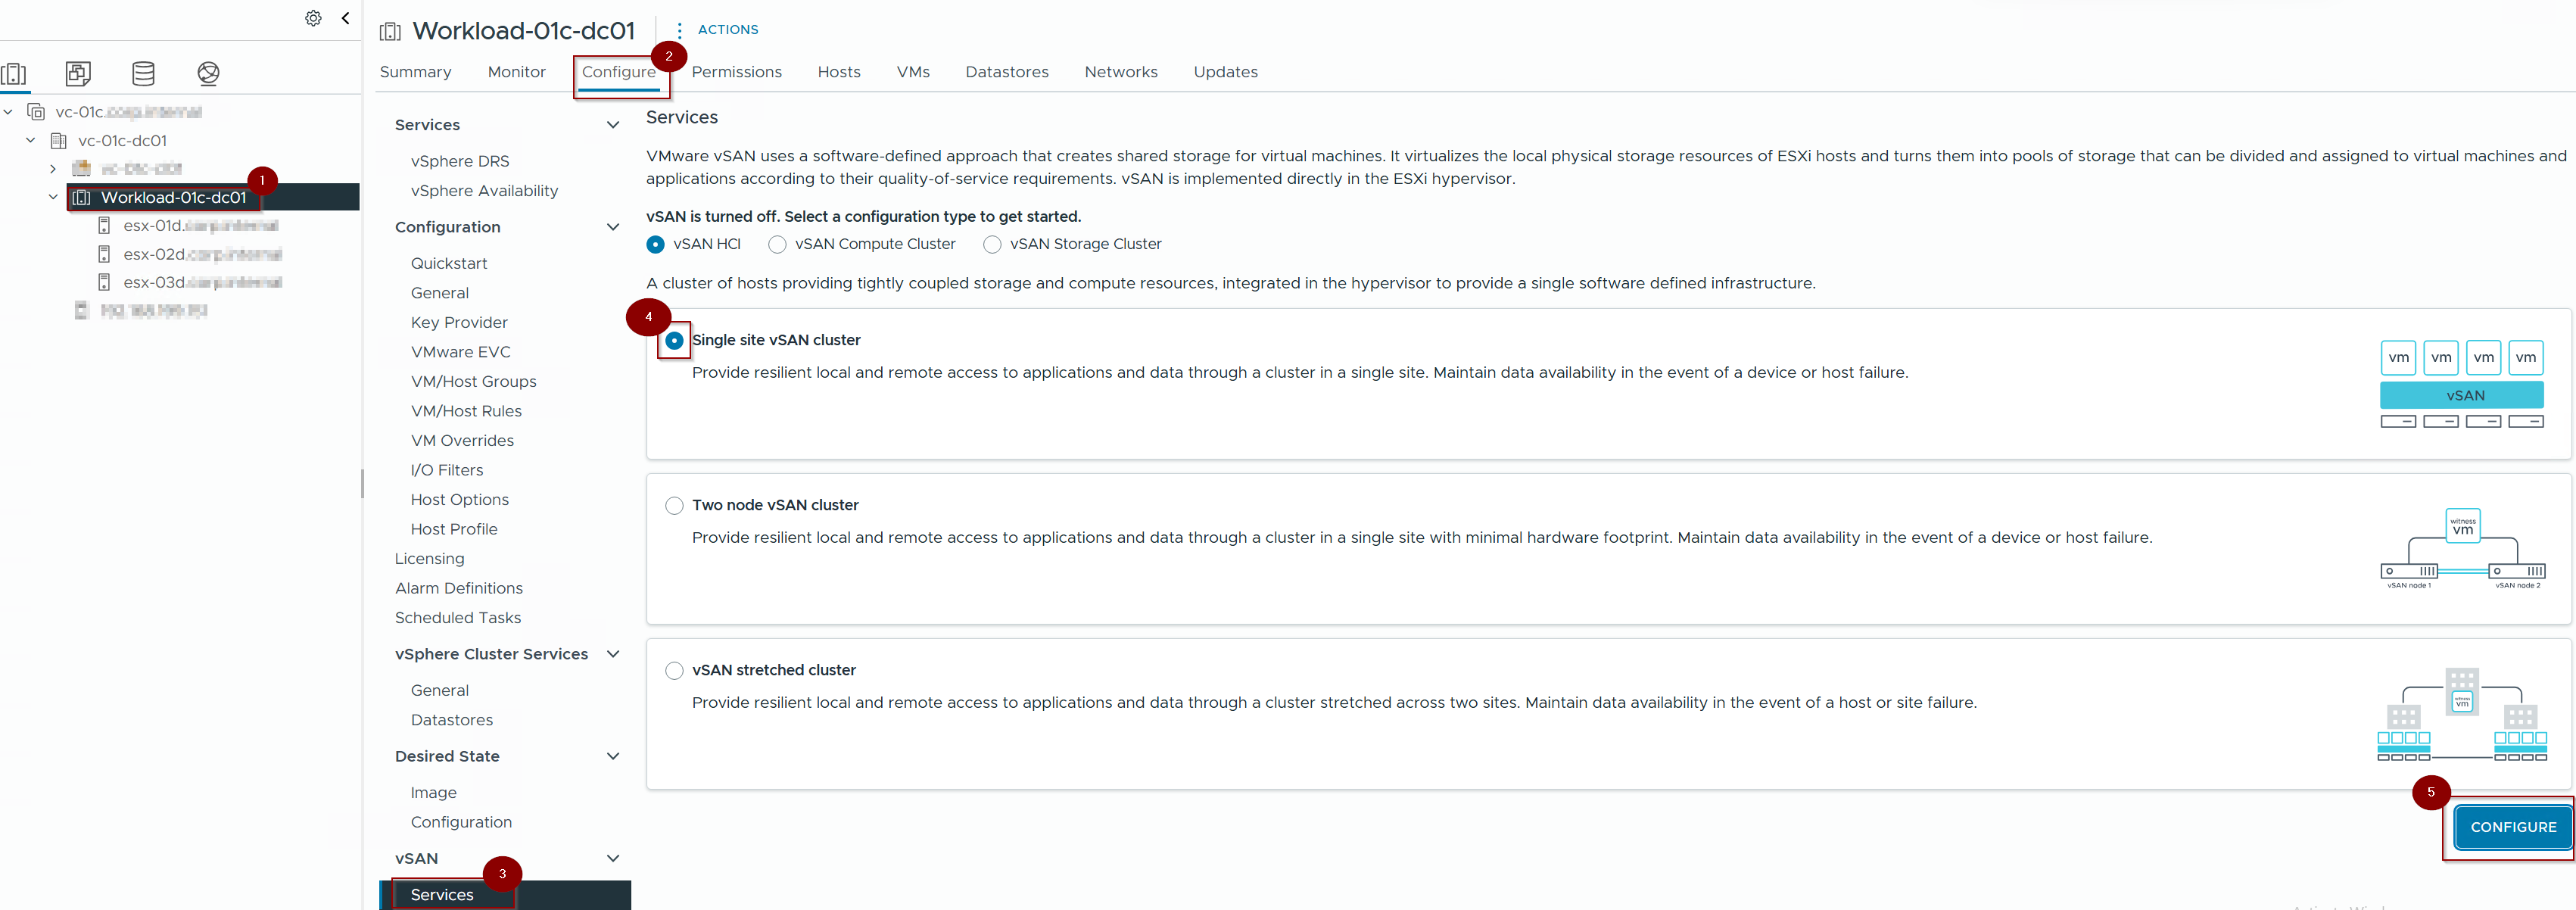This screenshot has height=910, width=2576.
Task: Click the blue CONFIGURE button
Action: (2512, 827)
